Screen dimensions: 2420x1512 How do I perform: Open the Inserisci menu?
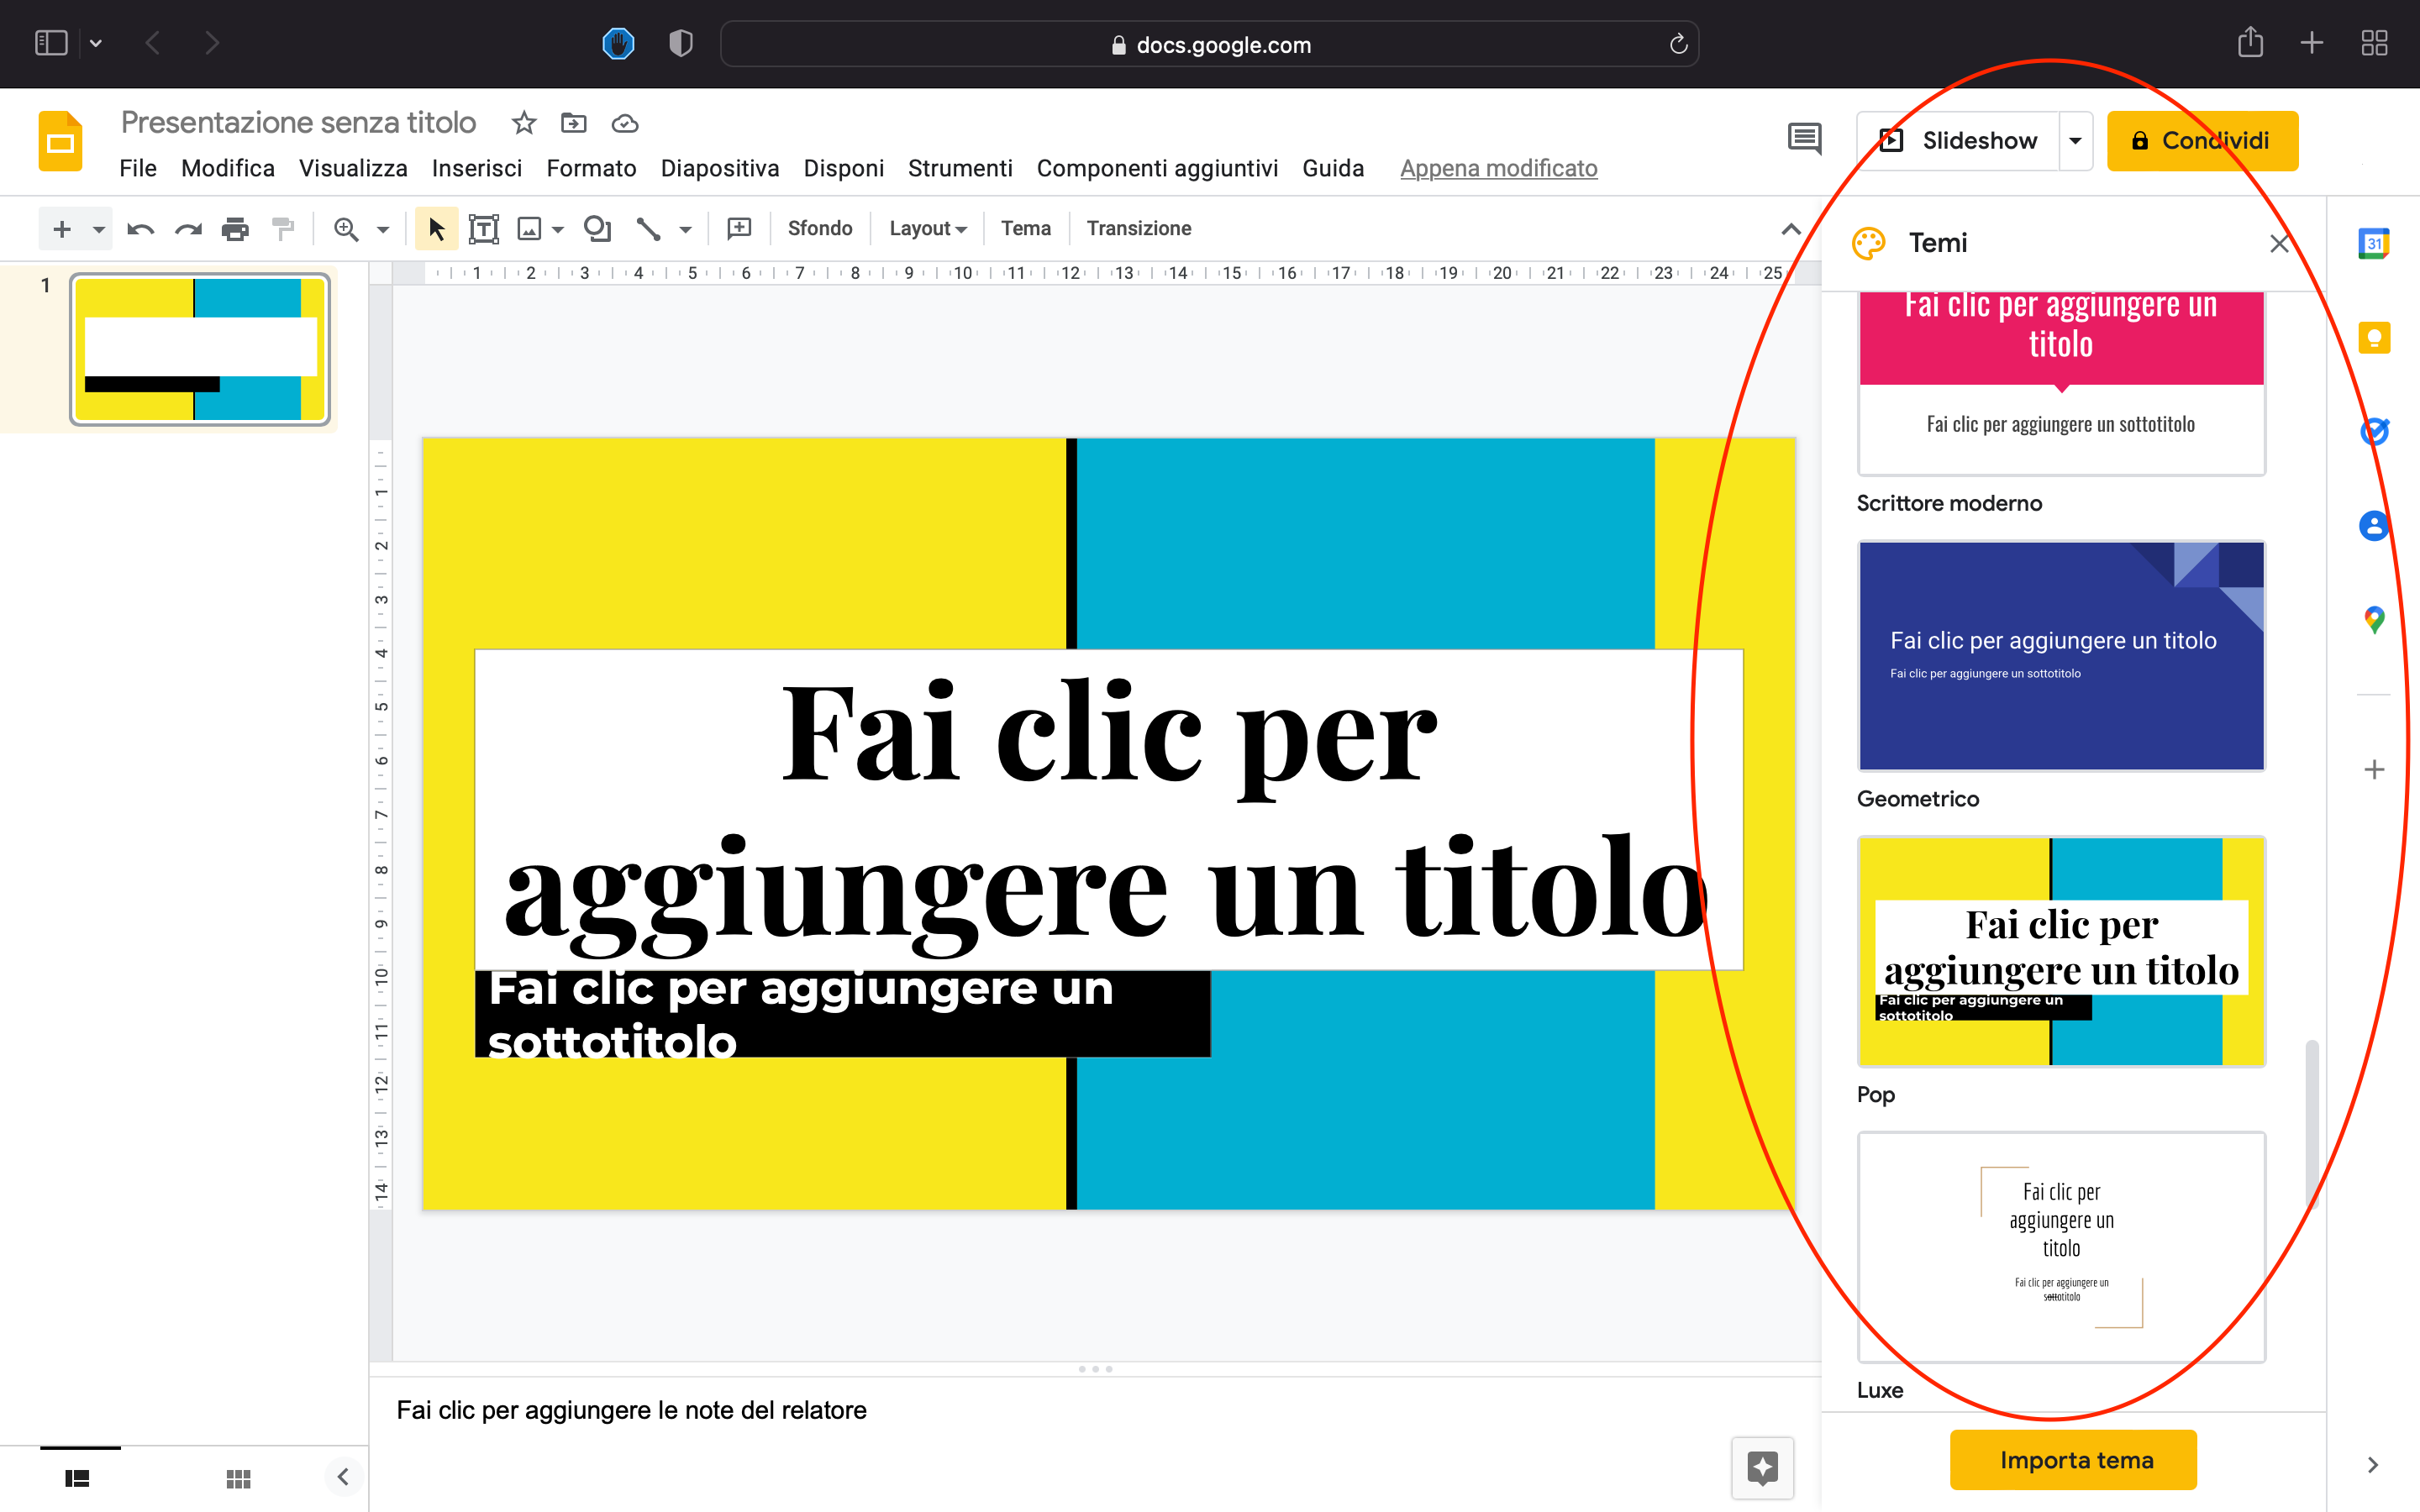(477, 168)
